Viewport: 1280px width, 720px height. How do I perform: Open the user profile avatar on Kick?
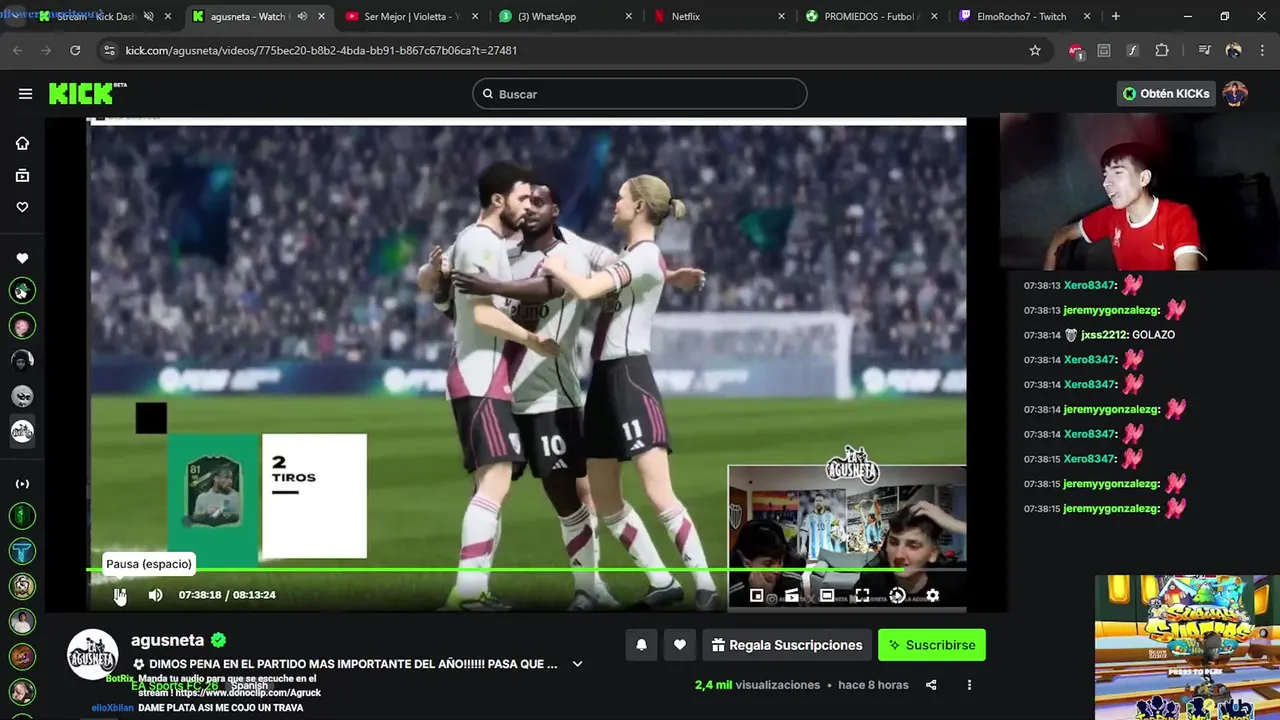pyautogui.click(x=1235, y=94)
